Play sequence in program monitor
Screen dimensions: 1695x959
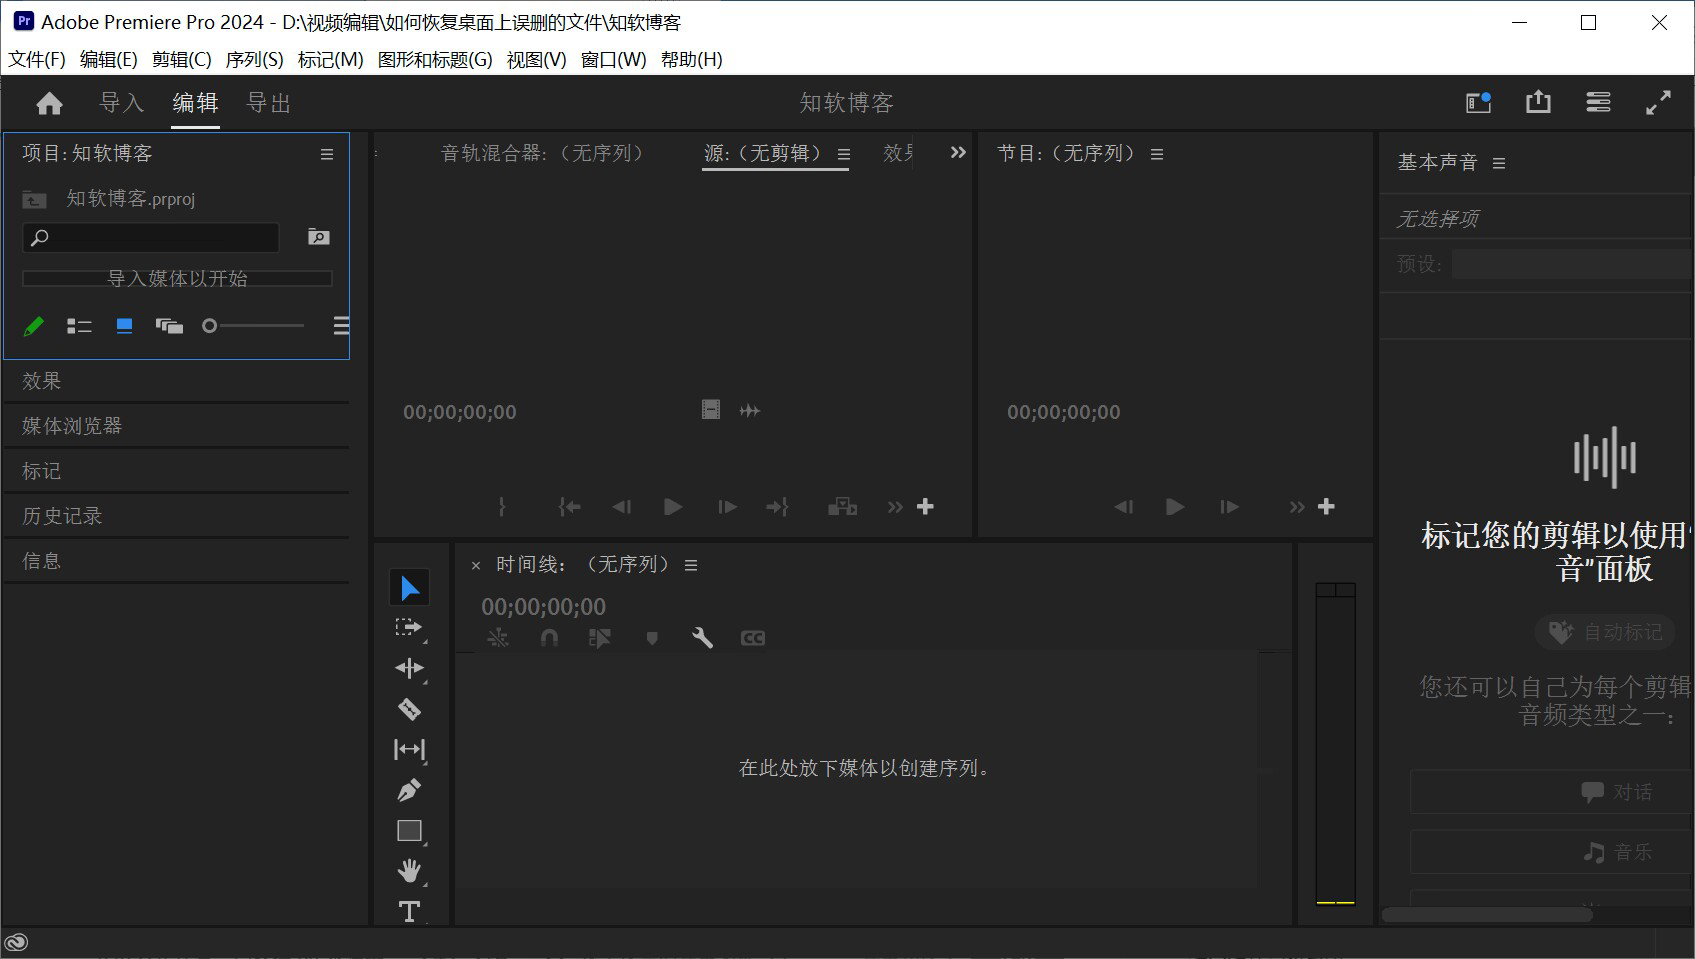(x=1175, y=507)
